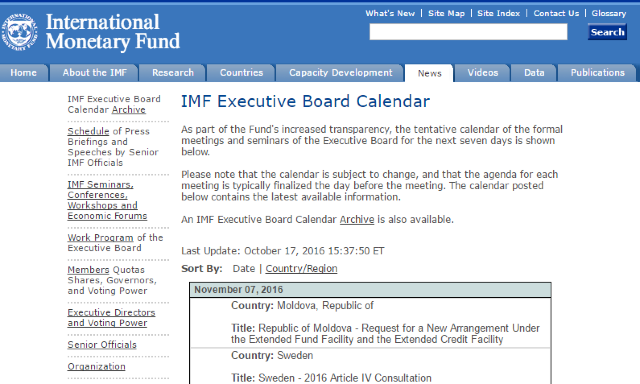Open the What's New link
640x384 pixels.
click(390, 13)
